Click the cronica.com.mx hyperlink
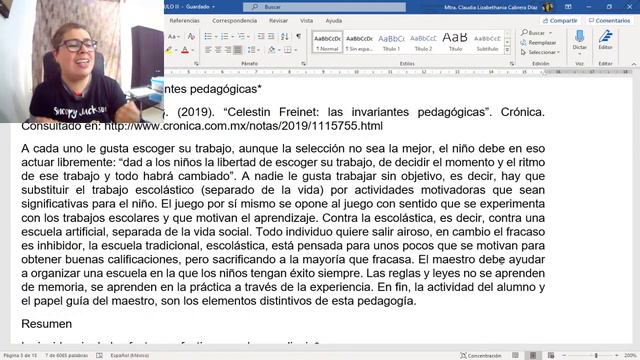Screen dimensions: 640x360 (x=244, y=126)
